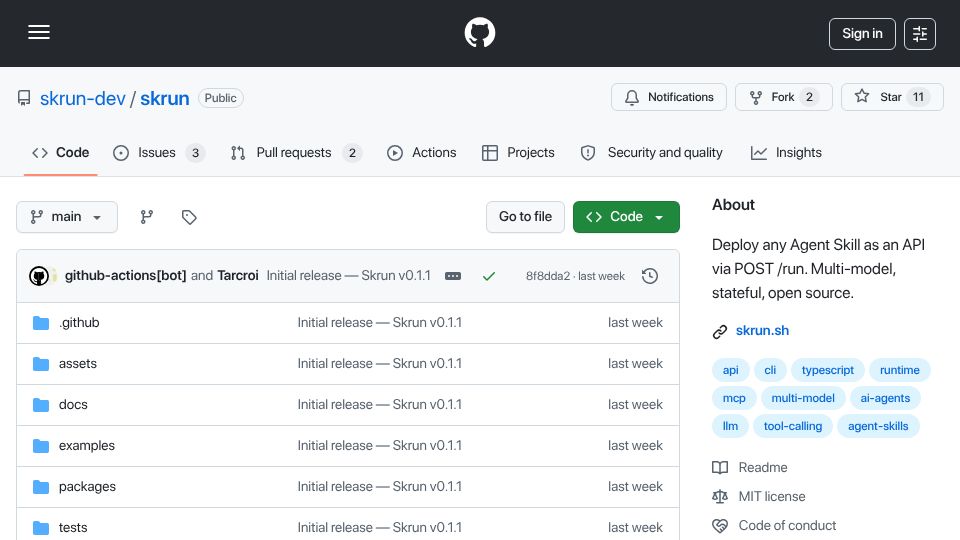The width and height of the screenshot is (960, 540).
Task: Select the mcp topic tag
Action: (734, 398)
